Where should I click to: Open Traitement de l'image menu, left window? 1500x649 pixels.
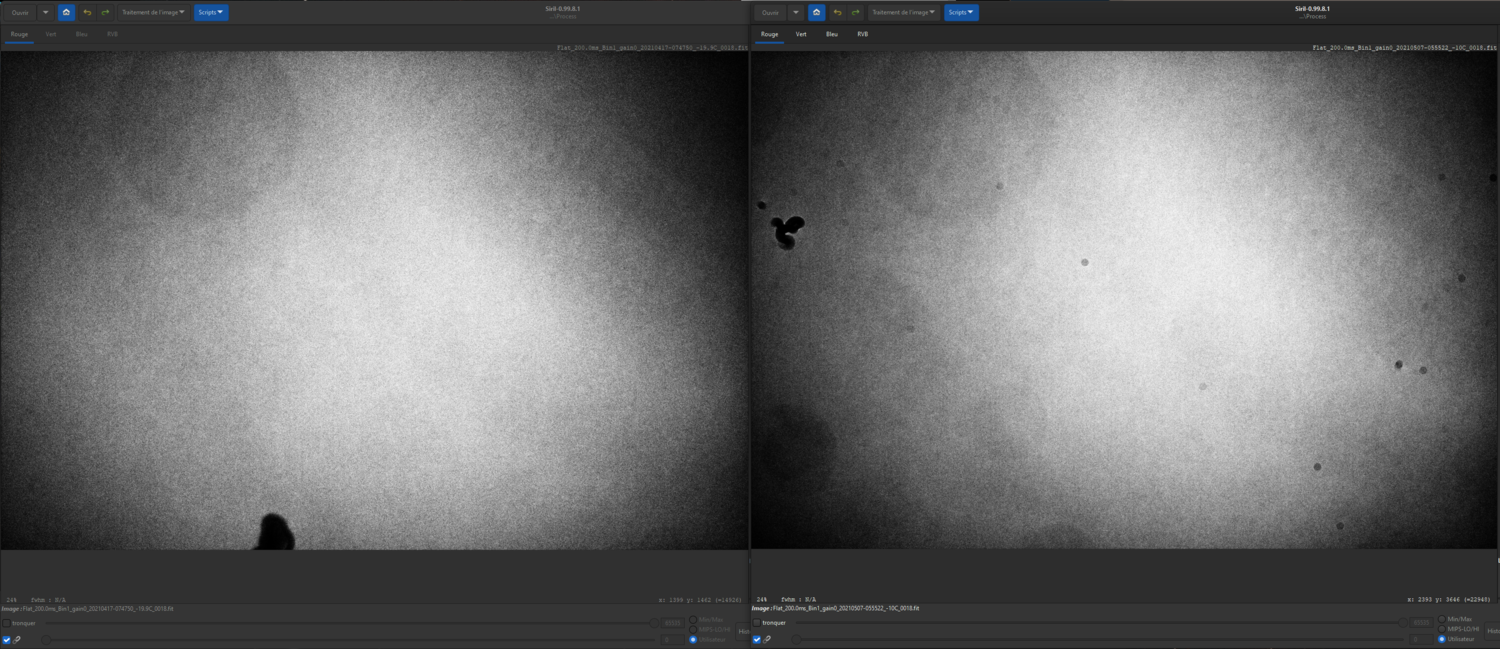(153, 13)
